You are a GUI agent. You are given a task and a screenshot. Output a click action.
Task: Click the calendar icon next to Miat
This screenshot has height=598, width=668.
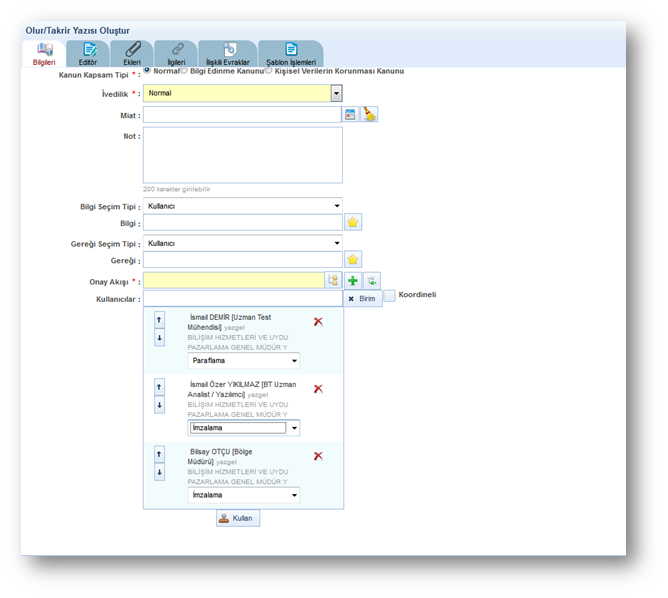point(351,115)
